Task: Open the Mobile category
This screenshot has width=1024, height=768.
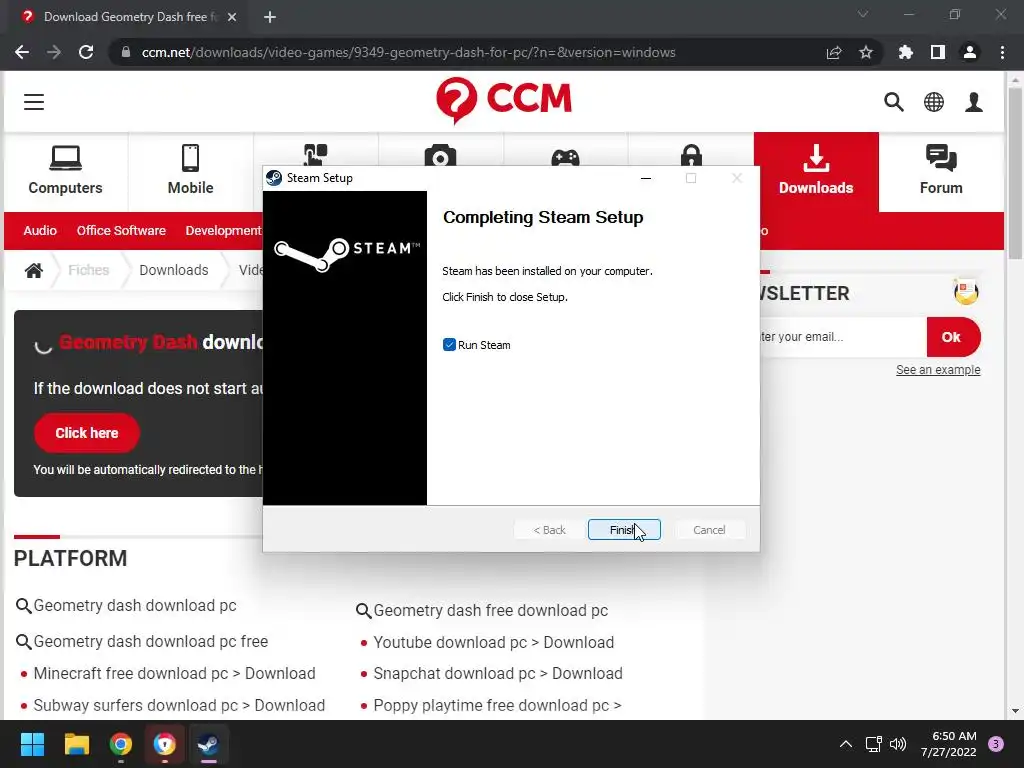Action: 190,171
